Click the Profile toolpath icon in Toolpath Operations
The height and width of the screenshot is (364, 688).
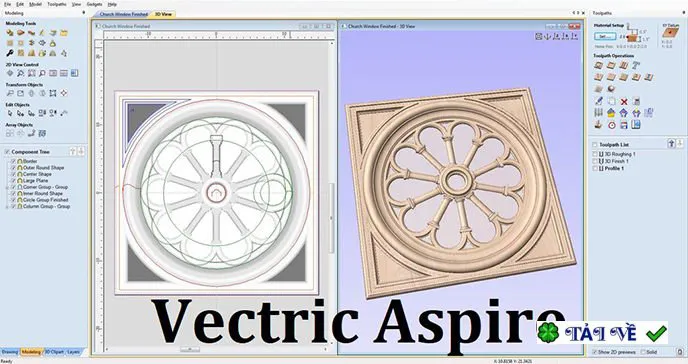point(598,65)
